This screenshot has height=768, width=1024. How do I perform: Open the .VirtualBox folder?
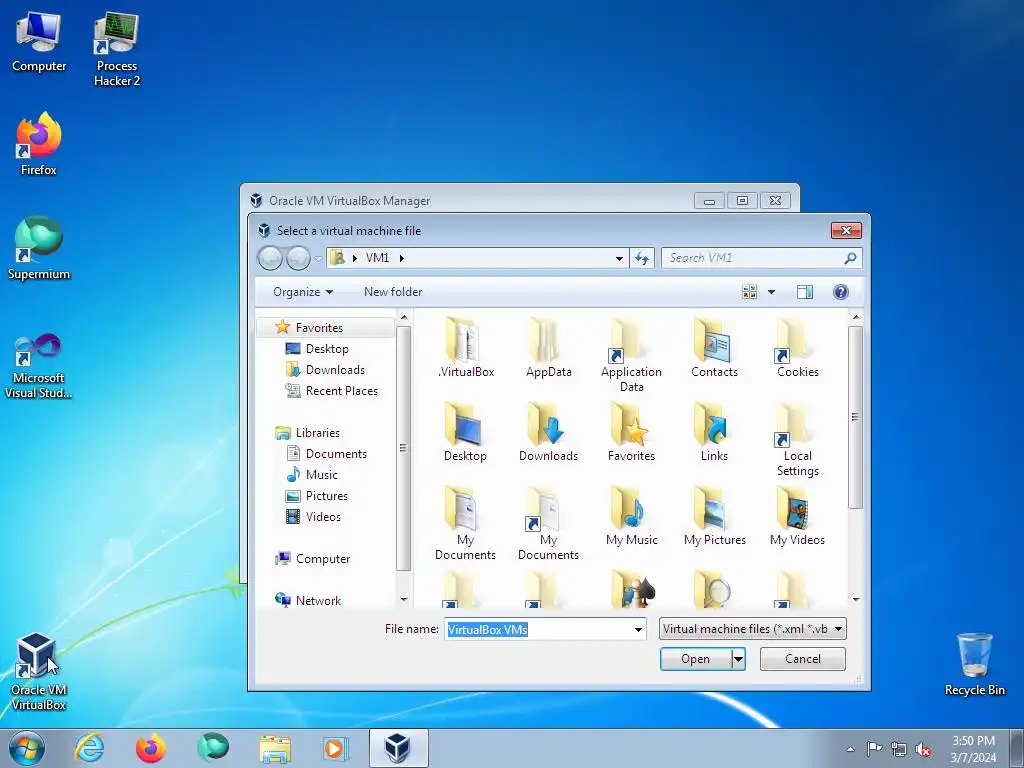(x=466, y=348)
